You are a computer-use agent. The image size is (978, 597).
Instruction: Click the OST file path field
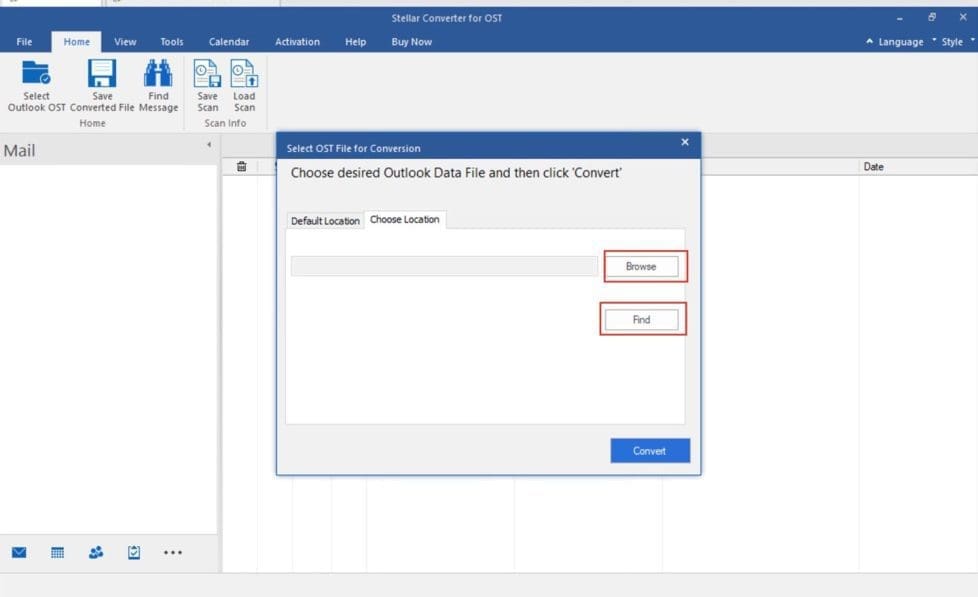(x=444, y=267)
